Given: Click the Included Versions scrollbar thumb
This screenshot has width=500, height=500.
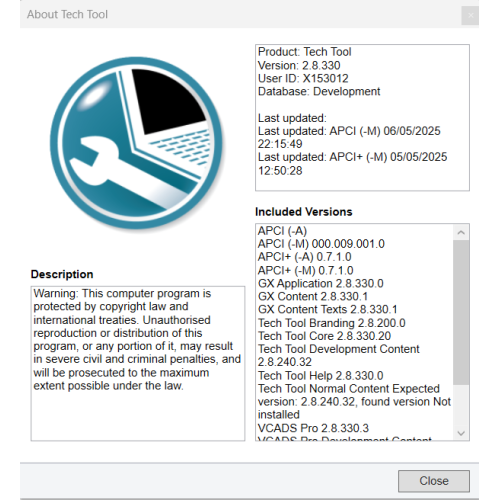Looking at the screenshot, I should tap(461, 312).
